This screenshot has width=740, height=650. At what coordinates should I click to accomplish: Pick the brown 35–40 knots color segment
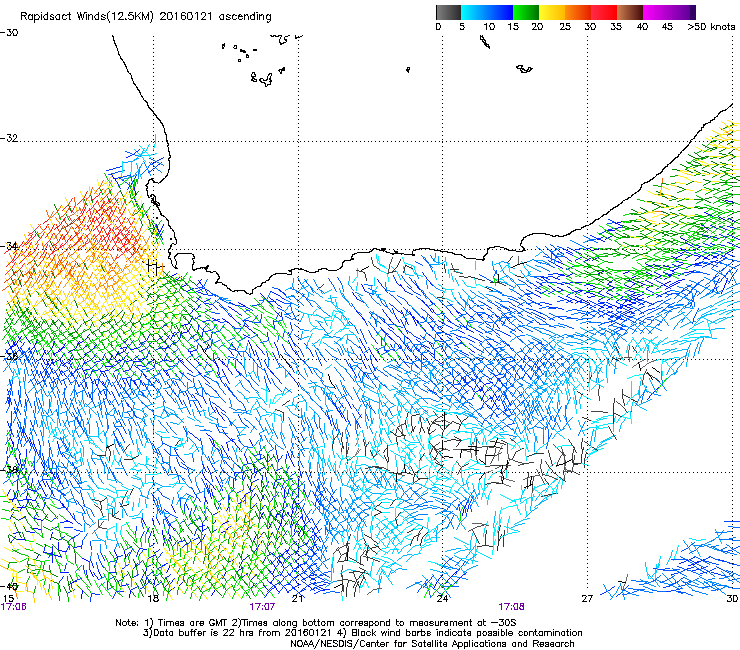point(630,12)
